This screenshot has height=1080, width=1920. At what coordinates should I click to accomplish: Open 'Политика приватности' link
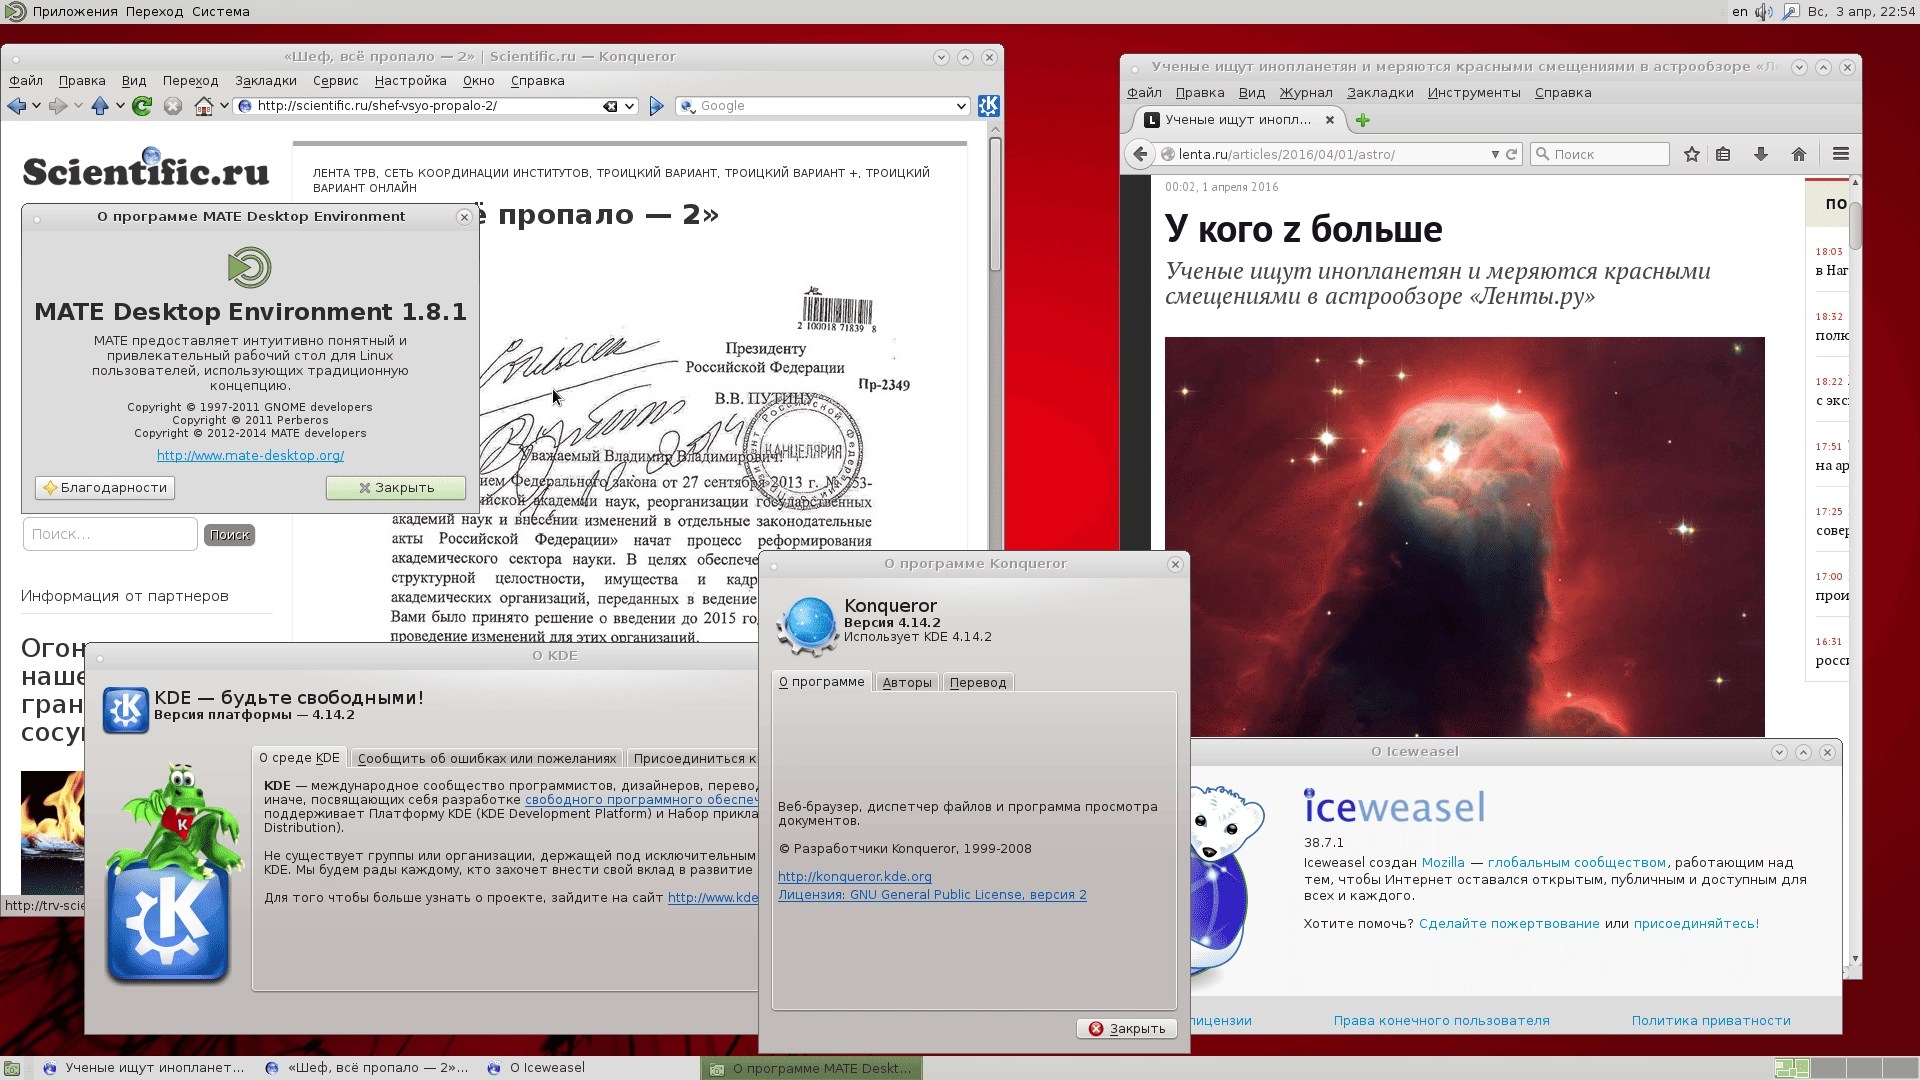pyautogui.click(x=1711, y=1021)
